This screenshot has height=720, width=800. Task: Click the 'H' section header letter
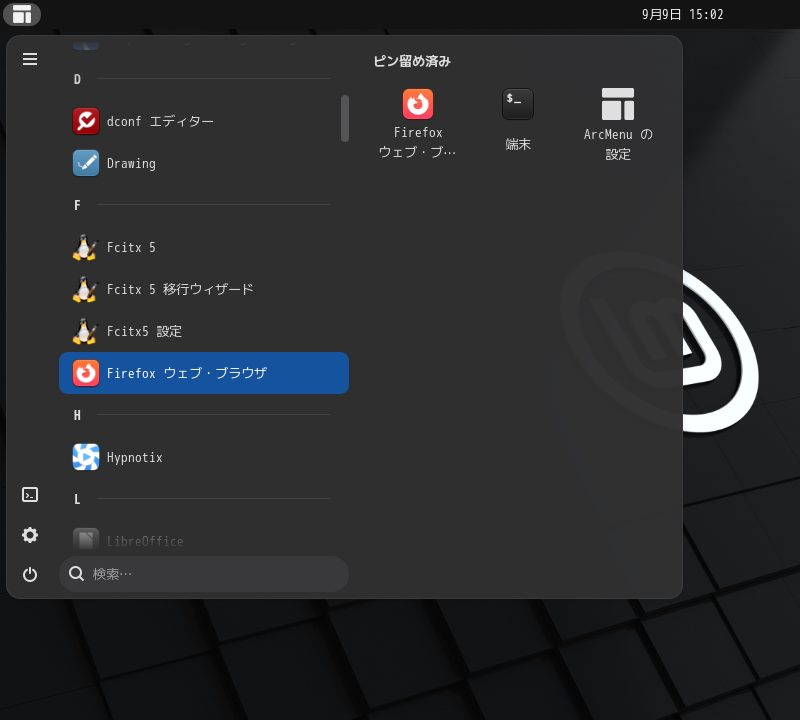tap(77, 415)
